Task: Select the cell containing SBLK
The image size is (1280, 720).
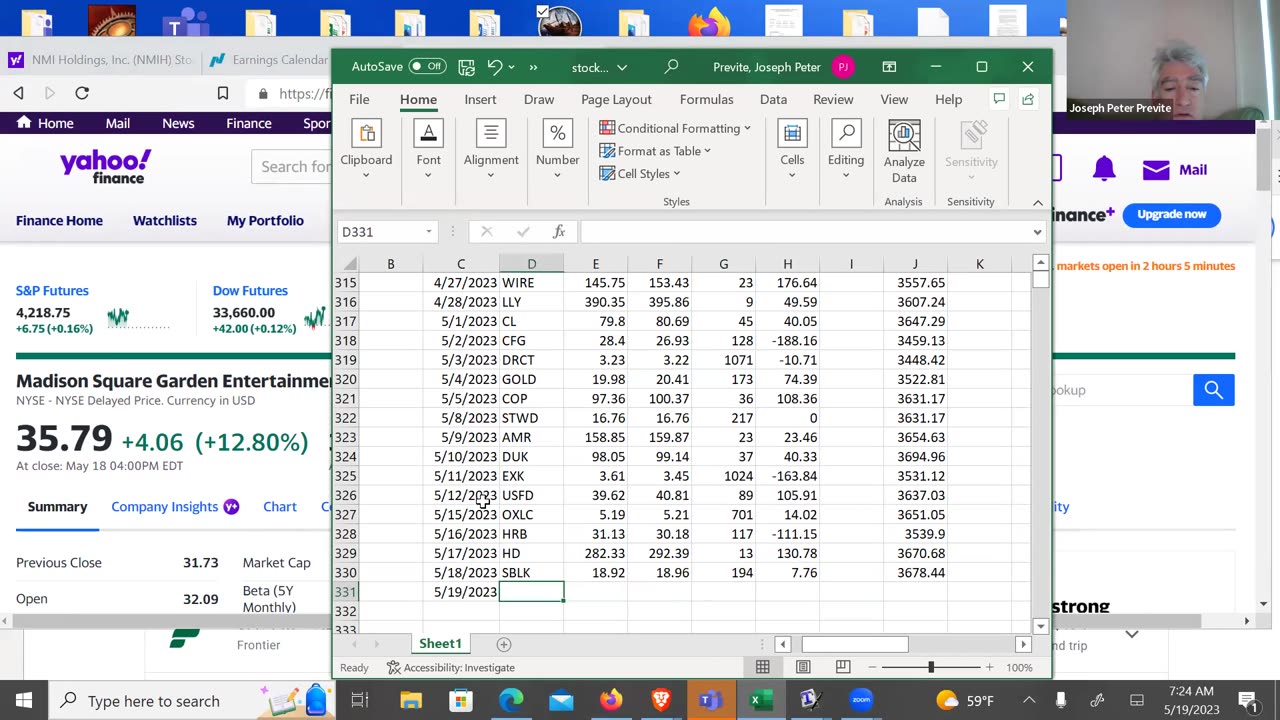Action: [x=531, y=573]
